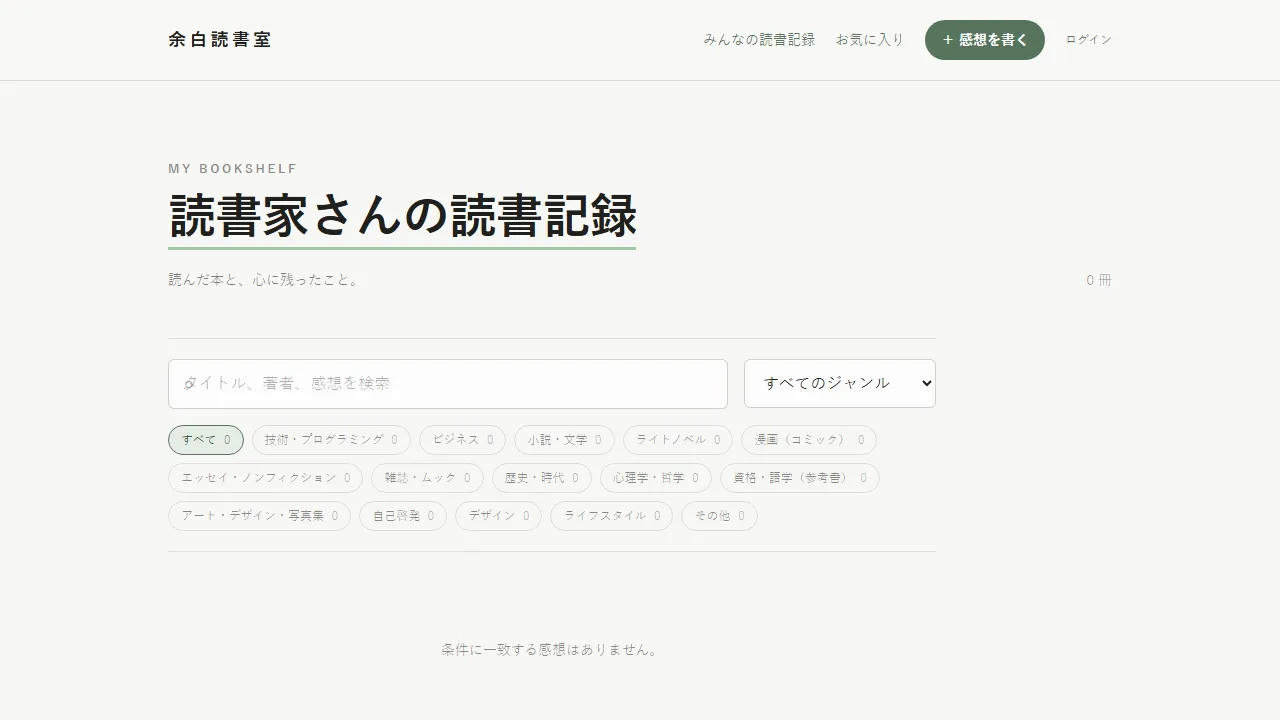Select the 心理学・哲学 filter chip
This screenshot has width=1280, height=720.
point(656,478)
